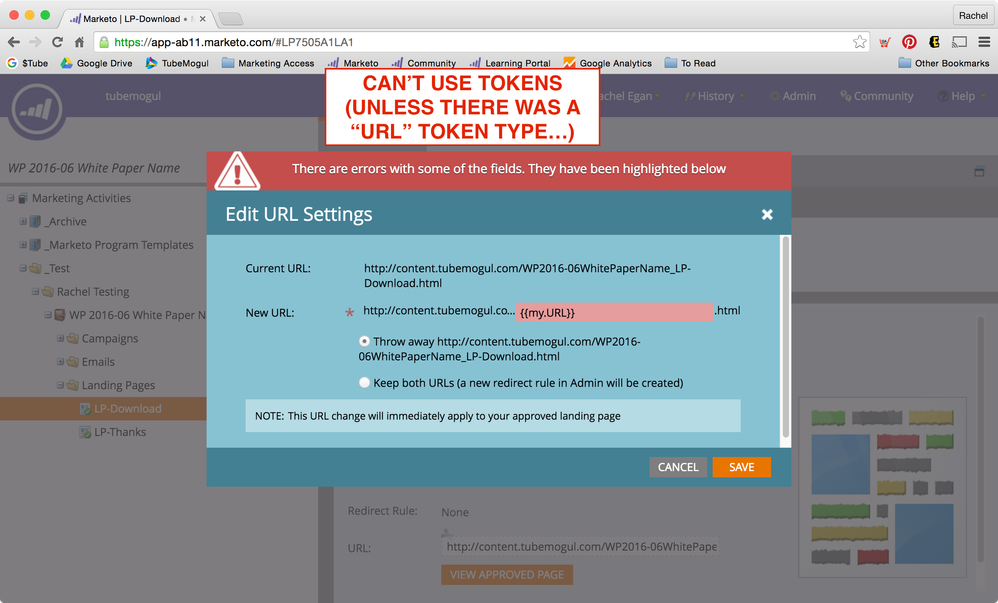Image resolution: width=998 pixels, height=603 pixels.
Task: Bookmark this page with the star icon
Action: (859, 42)
